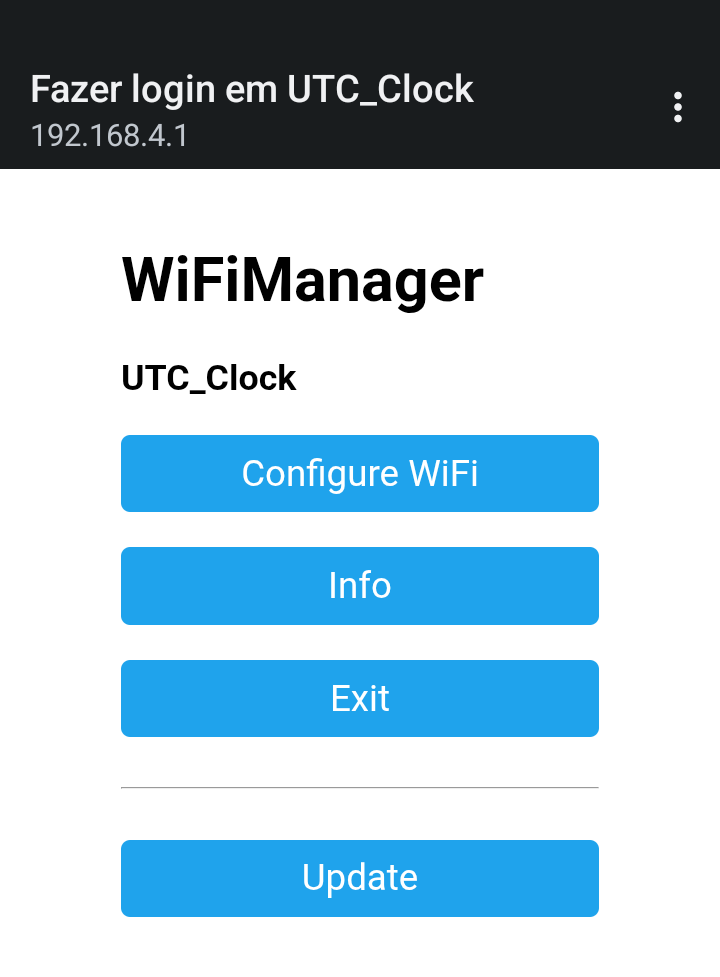Show more options via vertical dots icon
The height and width of the screenshot is (977, 720).
[x=678, y=107]
